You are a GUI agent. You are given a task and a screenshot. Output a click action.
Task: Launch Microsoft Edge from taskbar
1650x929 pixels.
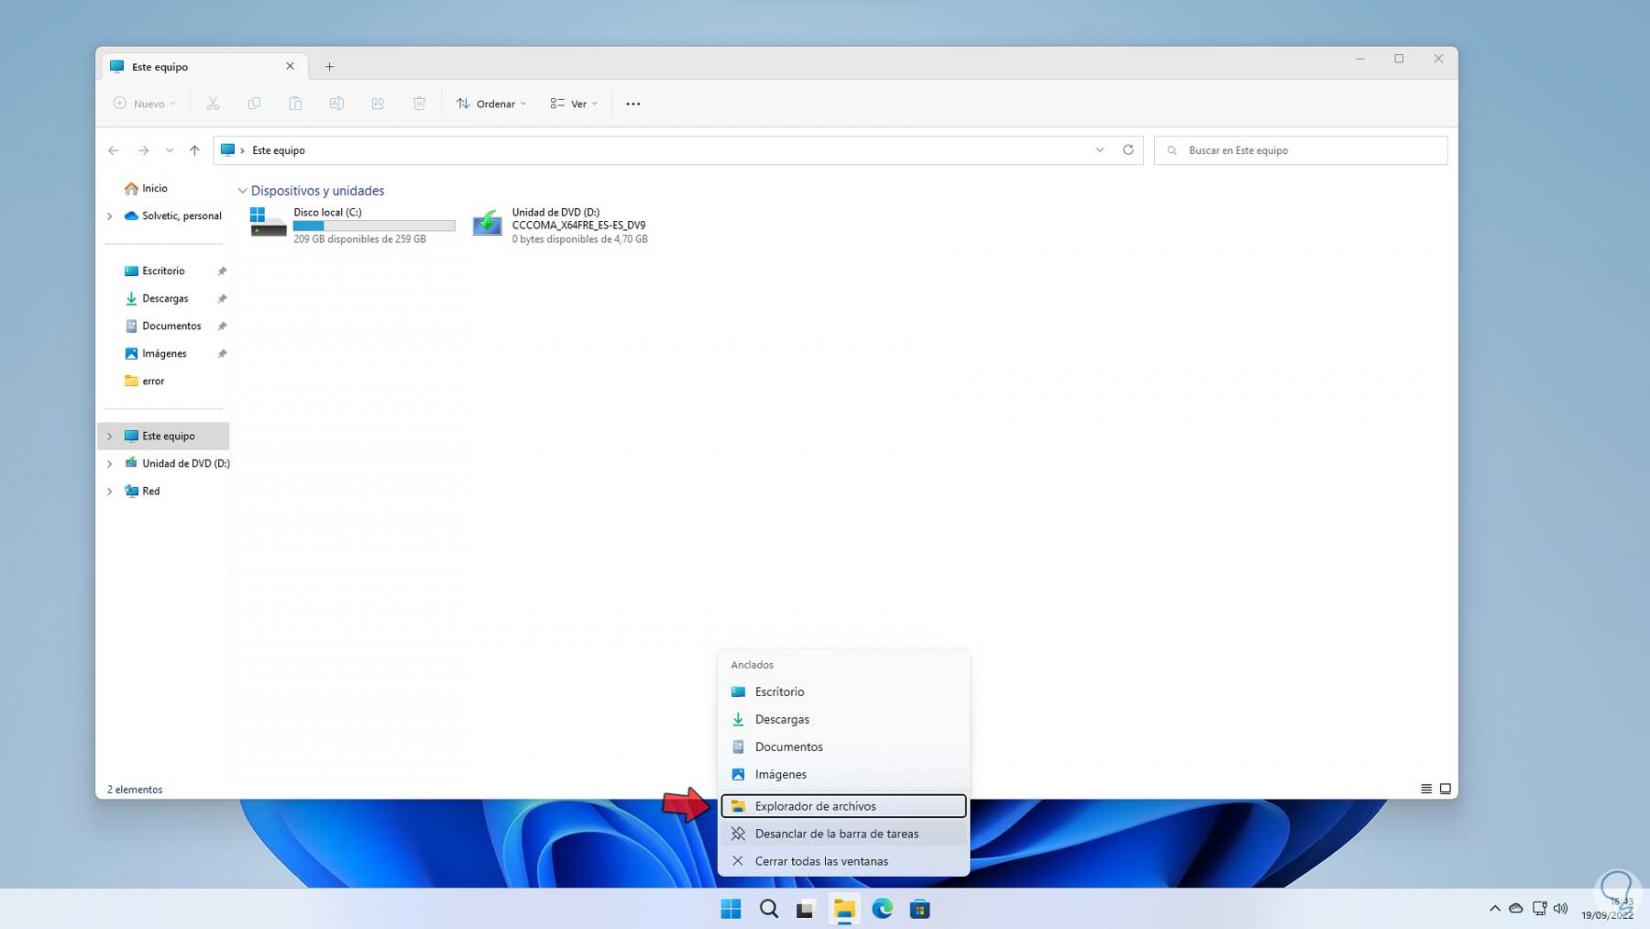(x=882, y=909)
